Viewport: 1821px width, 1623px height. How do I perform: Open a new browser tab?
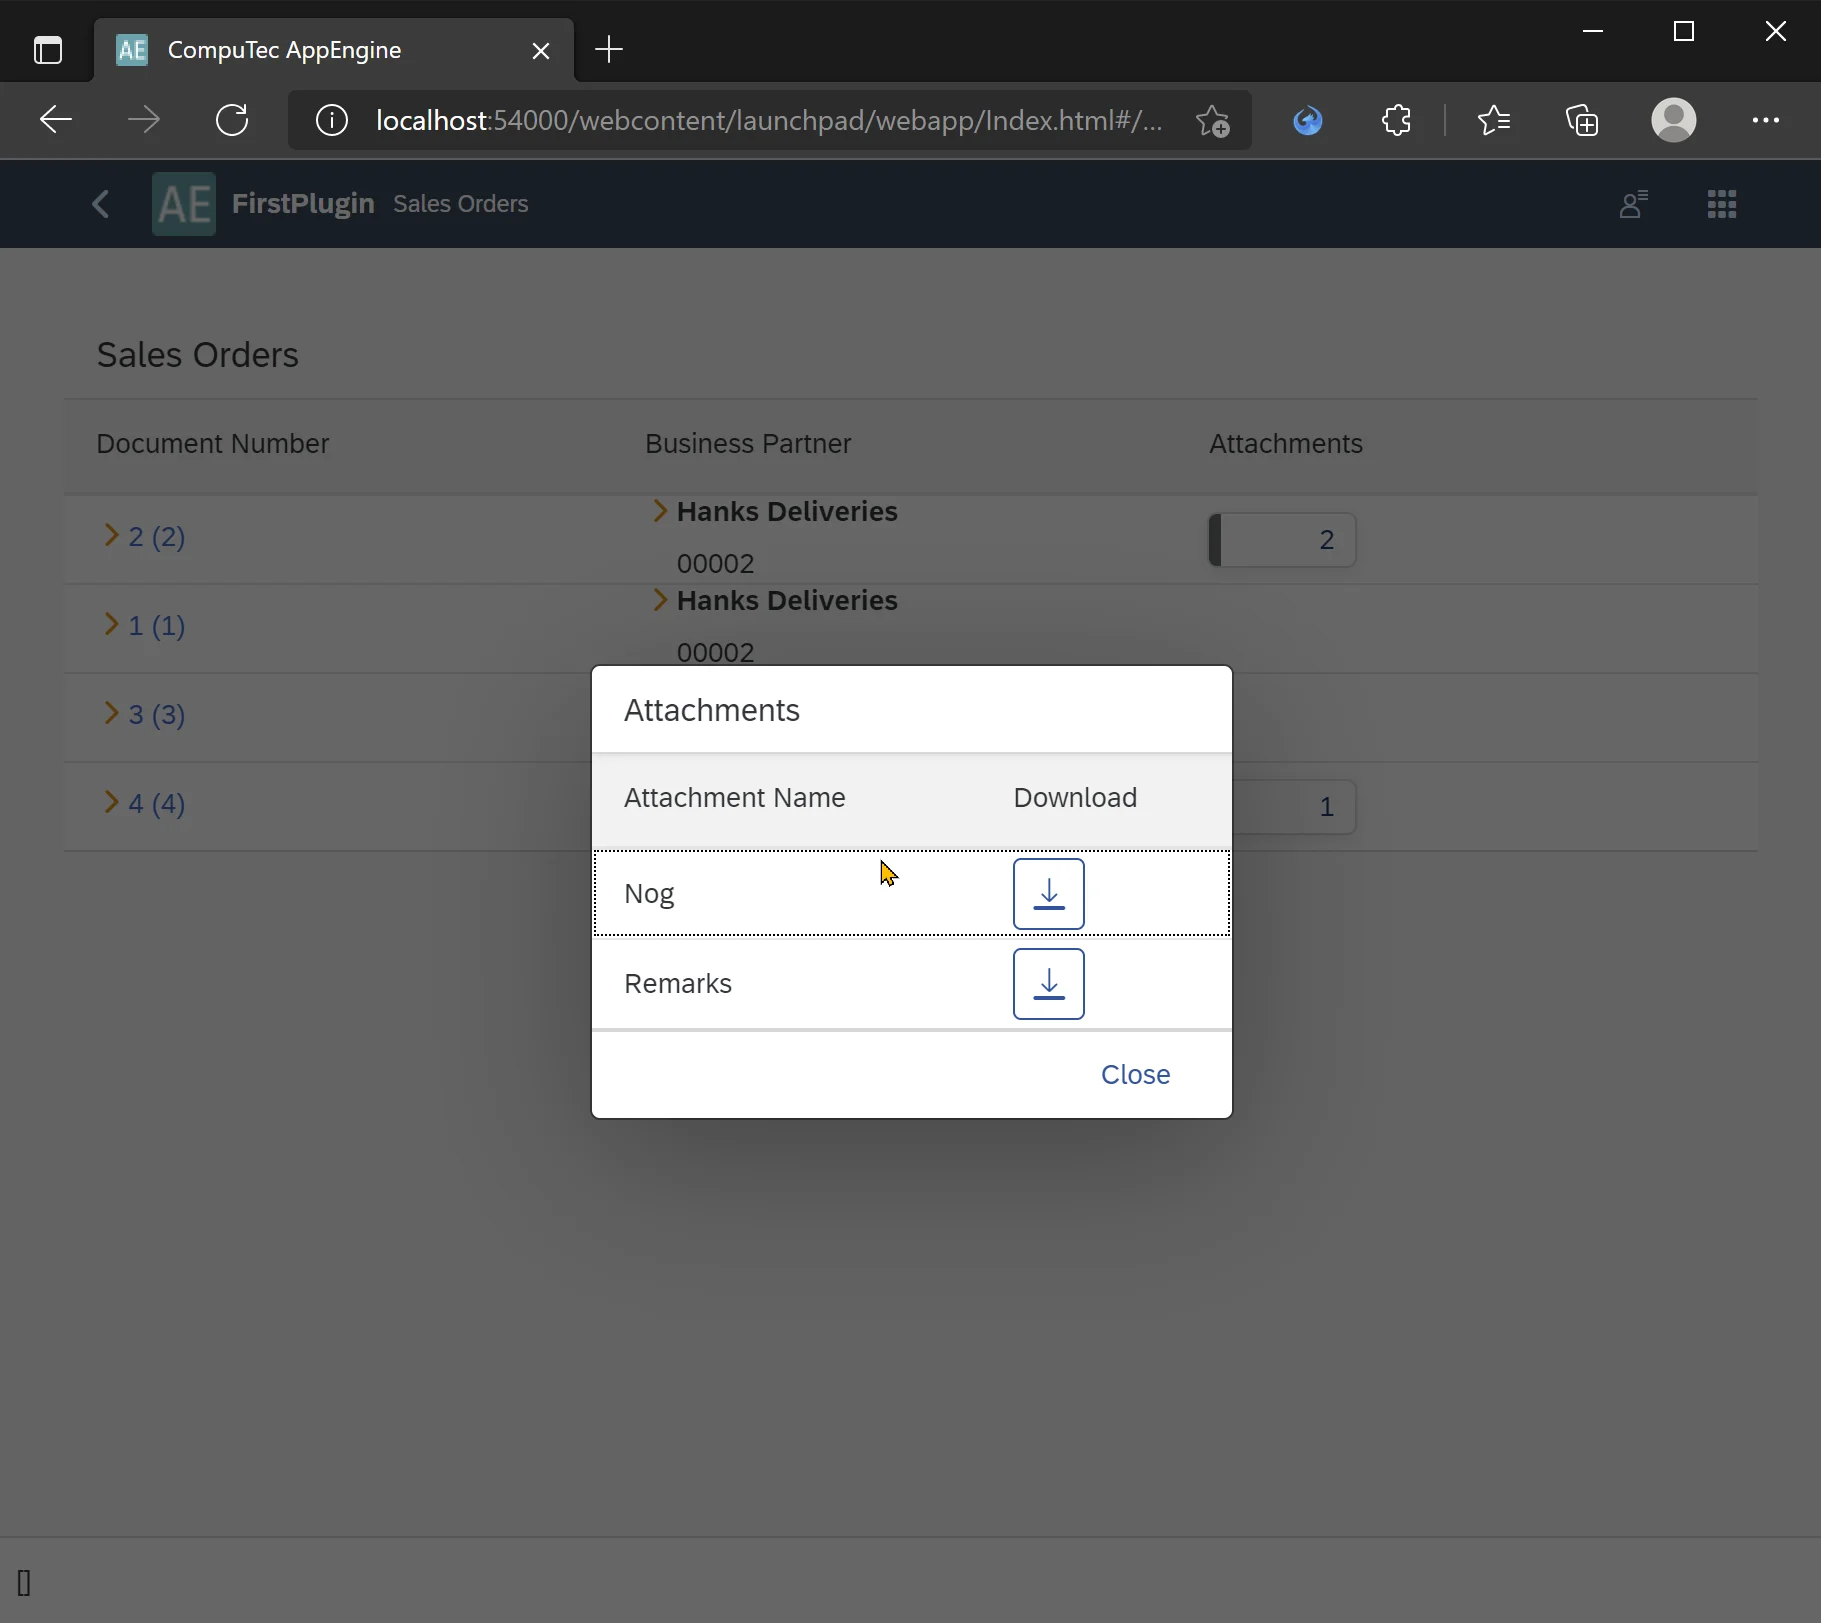click(x=608, y=50)
